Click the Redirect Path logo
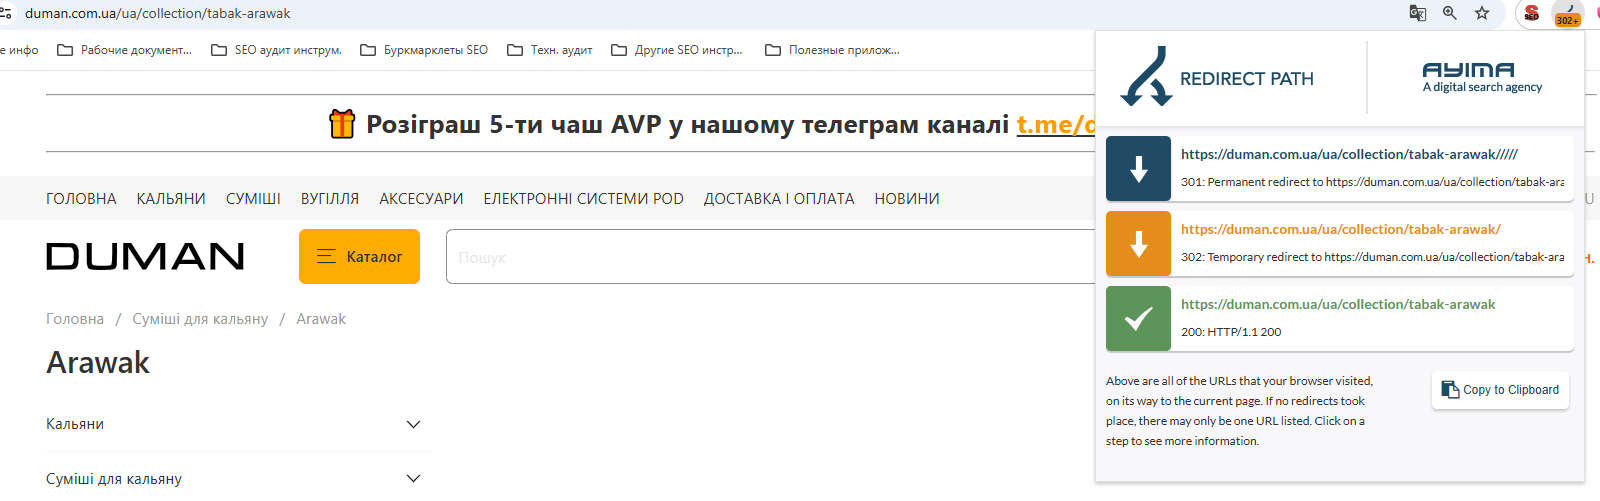This screenshot has height=501, width=1600. pyautogui.click(x=1217, y=77)
